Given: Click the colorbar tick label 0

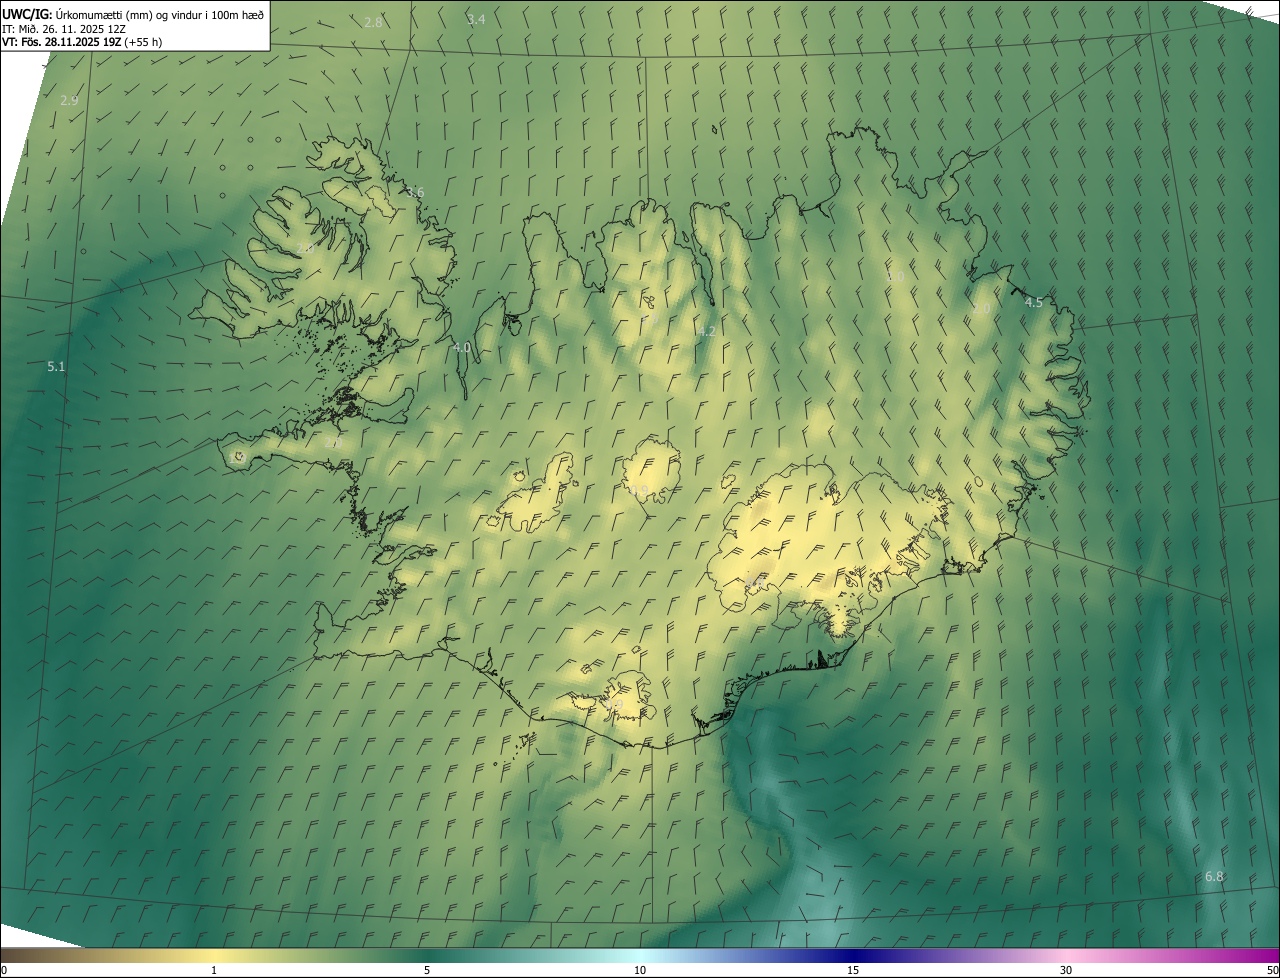Looking at the screenshot, I should [x=4, y=970].
